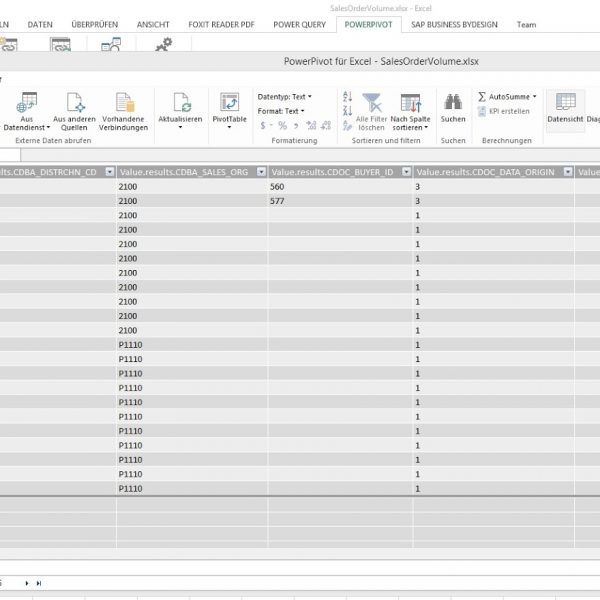This screenshot has height=600, width=600.
Task: Sort ascending with A-Z icon
Action: [x=347, y=97]
